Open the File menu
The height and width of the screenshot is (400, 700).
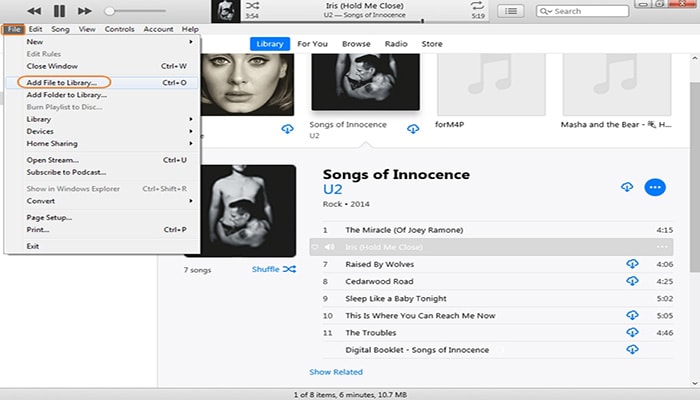[14, 29]
